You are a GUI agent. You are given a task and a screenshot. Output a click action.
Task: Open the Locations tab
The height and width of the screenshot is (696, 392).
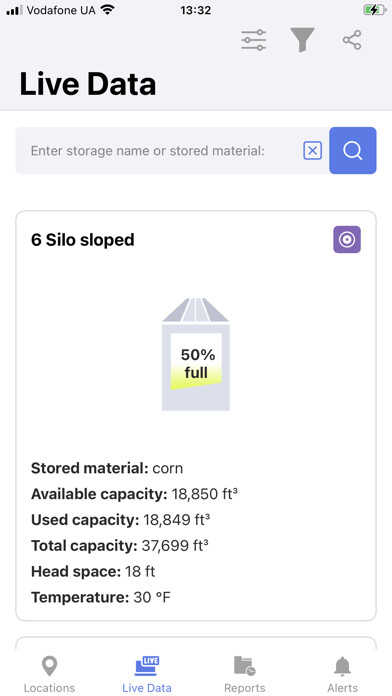(49, 675)
